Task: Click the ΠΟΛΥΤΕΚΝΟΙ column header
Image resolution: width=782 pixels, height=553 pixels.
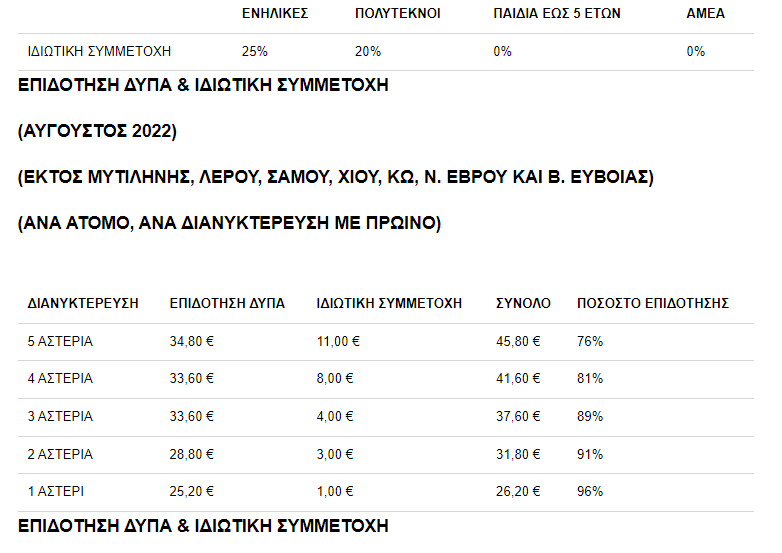Action: click(x=397, y=14)
